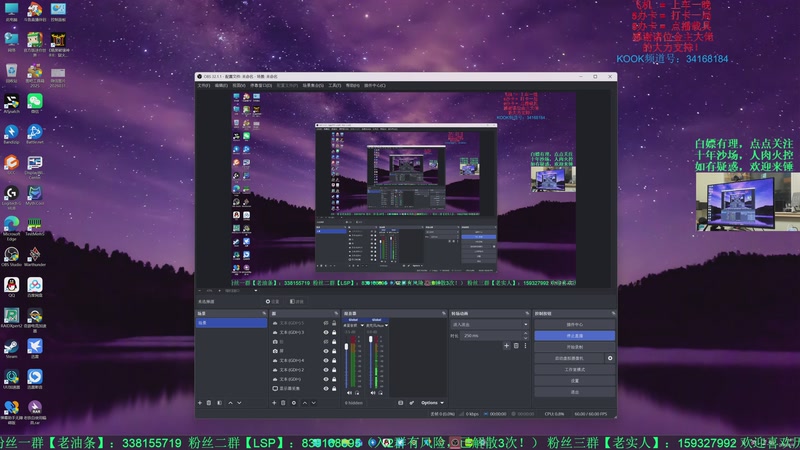The height and width of the screenshot is (450, 800).
Task: Open OBS Studio desktop icon
Action: point(11,257)
